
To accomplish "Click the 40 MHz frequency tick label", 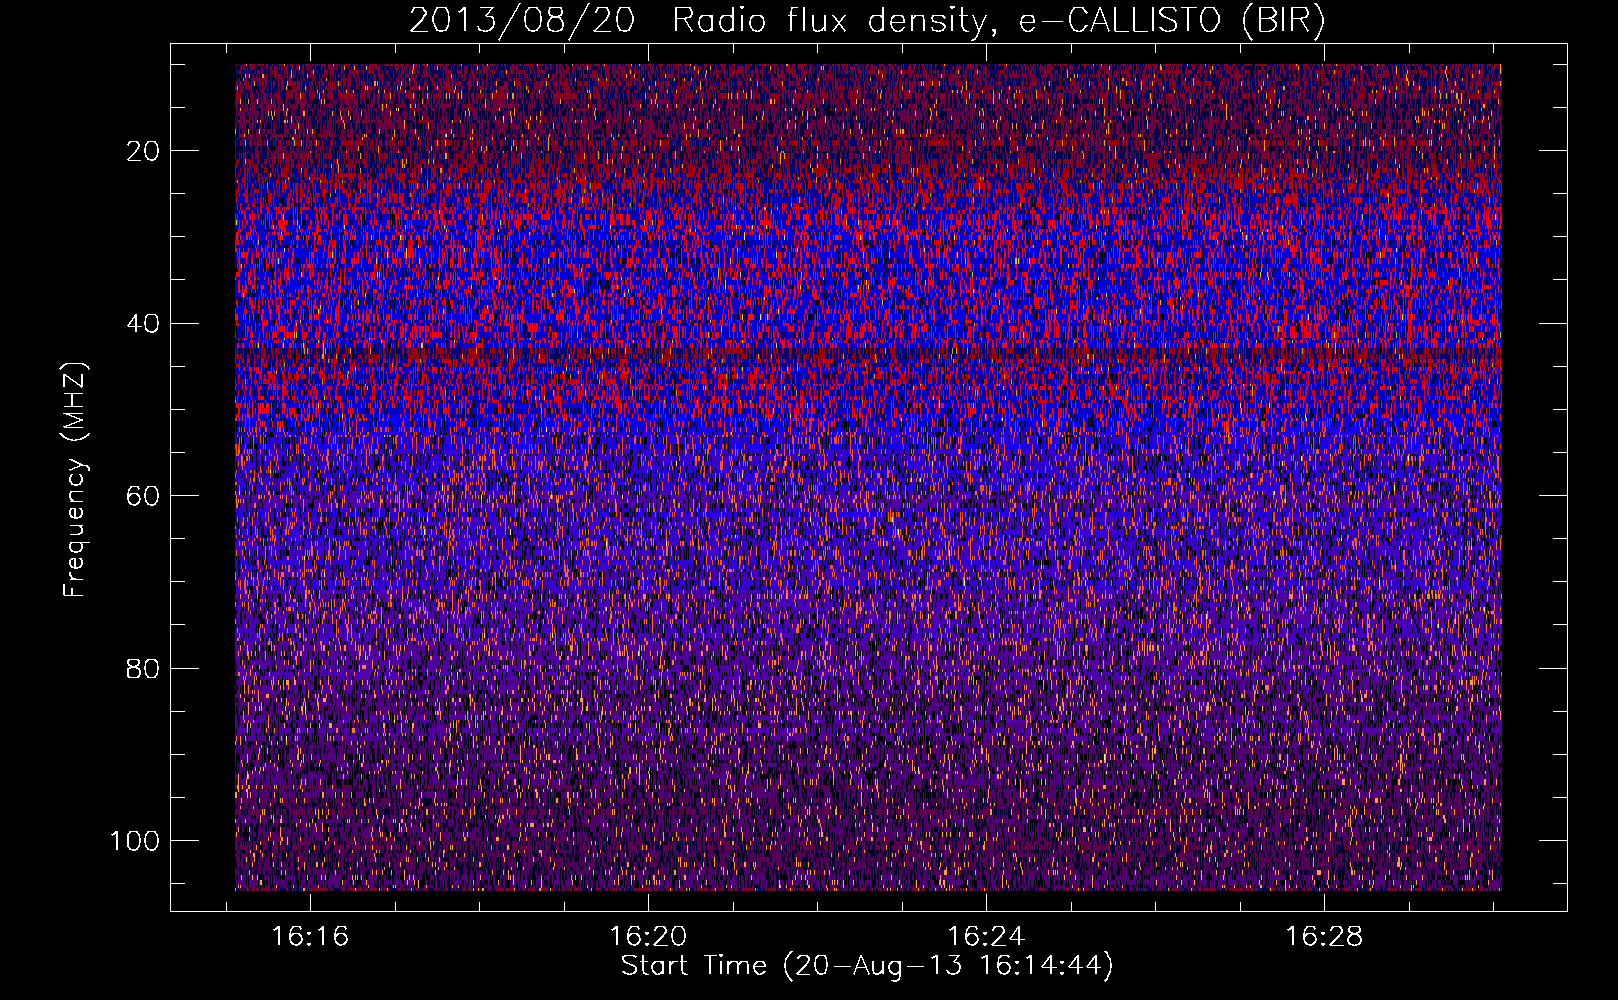I will click(x=144, y=323).
